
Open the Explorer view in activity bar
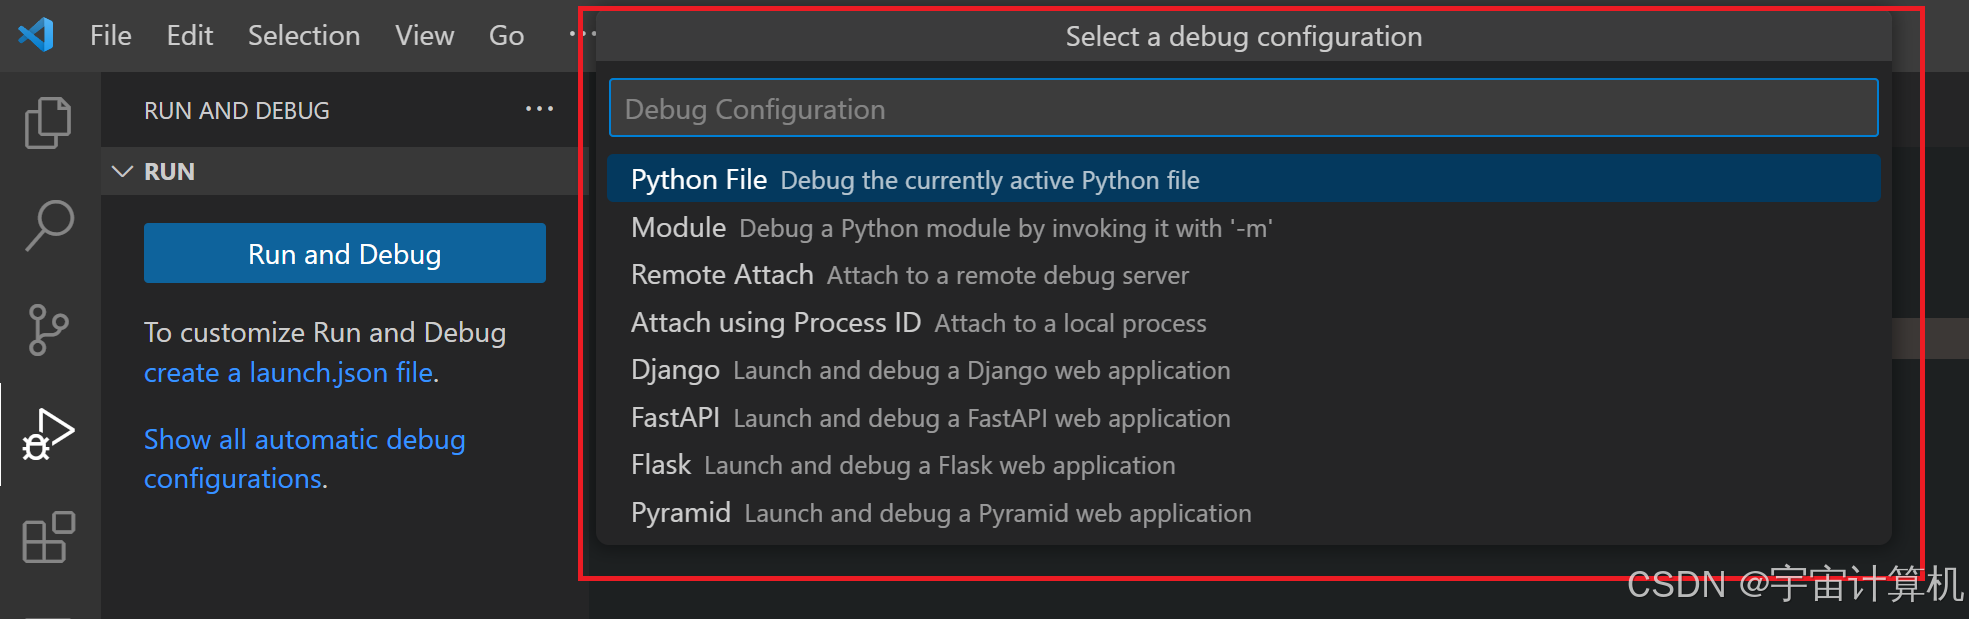click(x=48, y=122)
